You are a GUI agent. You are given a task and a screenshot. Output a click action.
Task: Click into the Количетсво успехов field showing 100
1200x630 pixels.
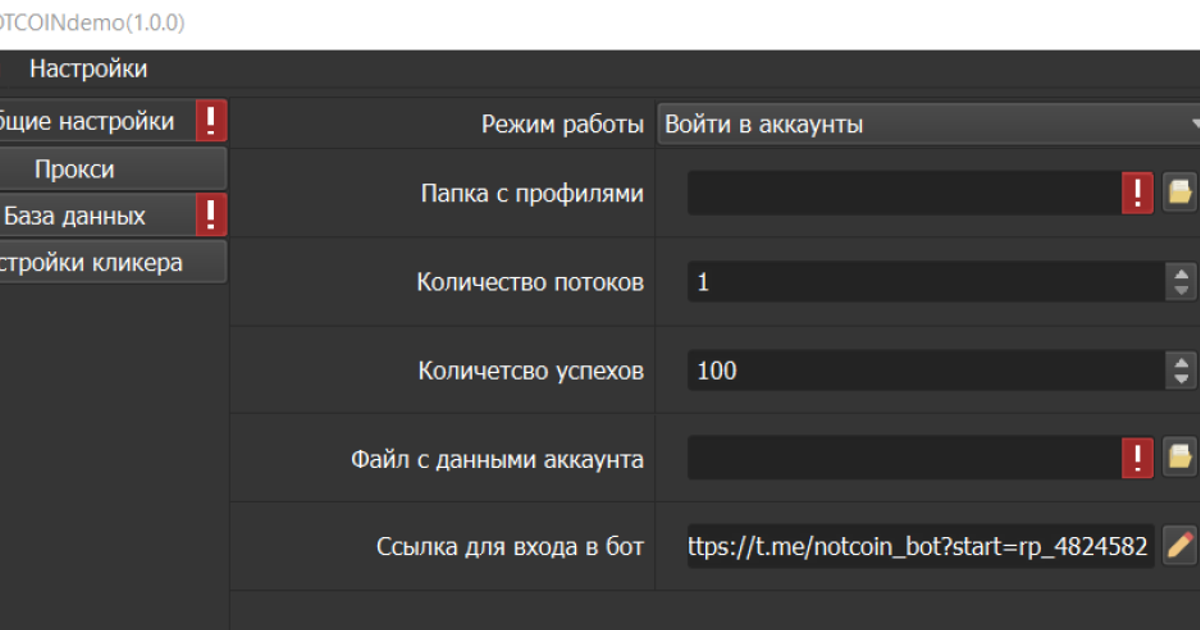927,370
